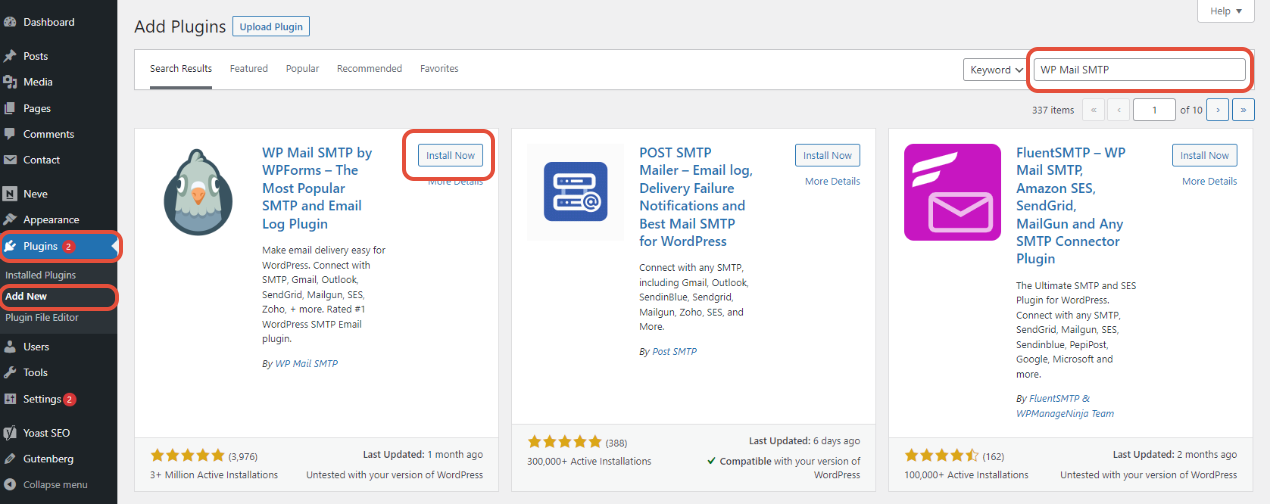This screenshot has height=504, width=1270.
Task: Open Installed Plugins submenu item
Action: click(x=40, y=275)
